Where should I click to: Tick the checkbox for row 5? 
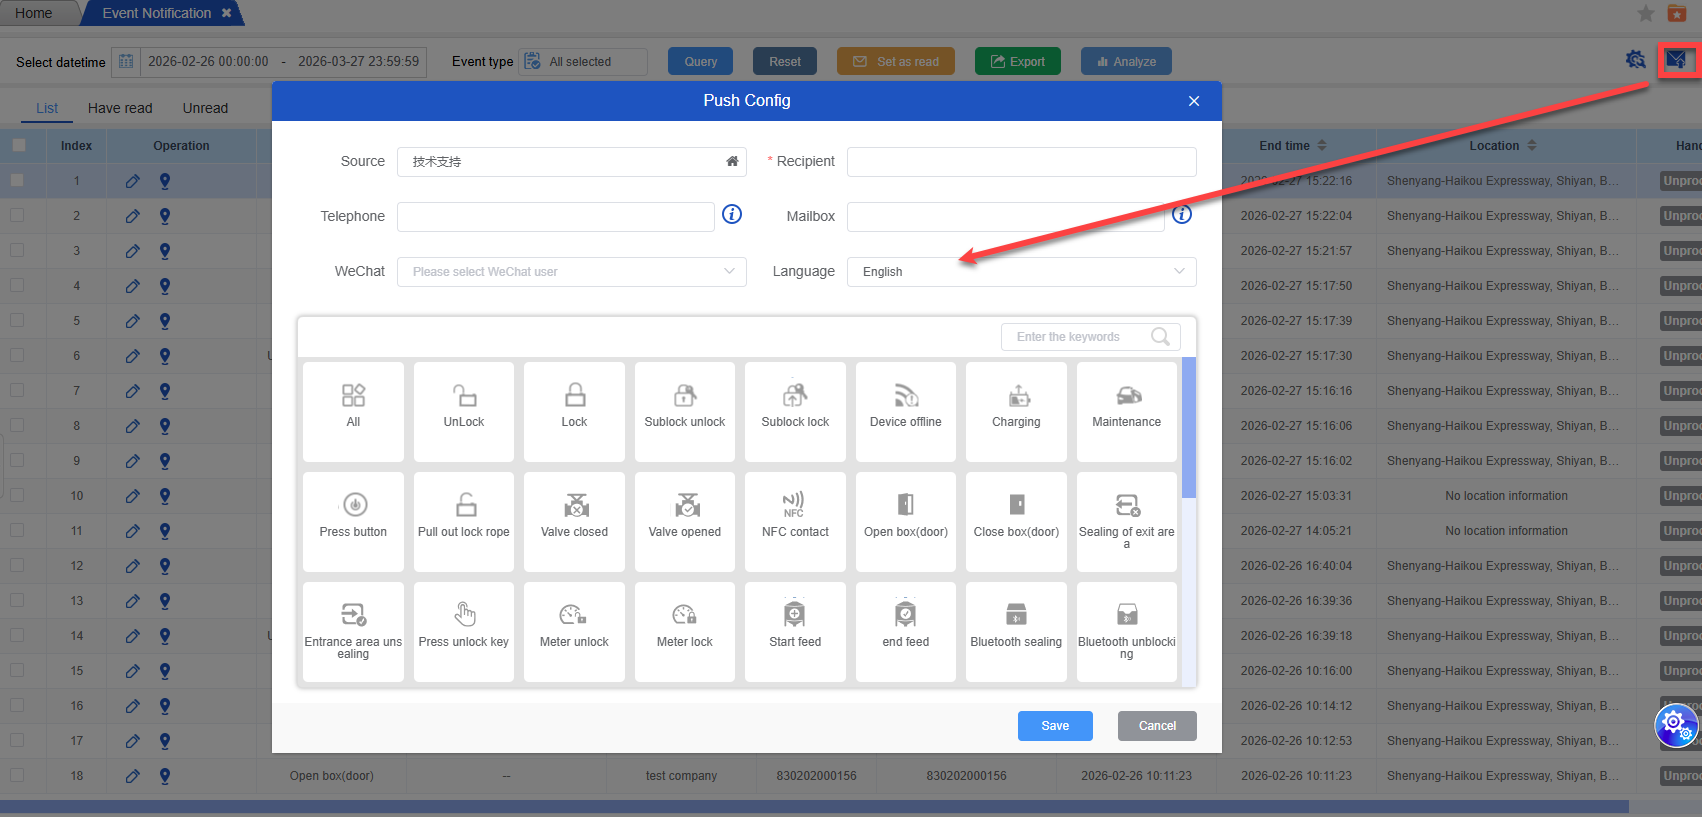17,320
